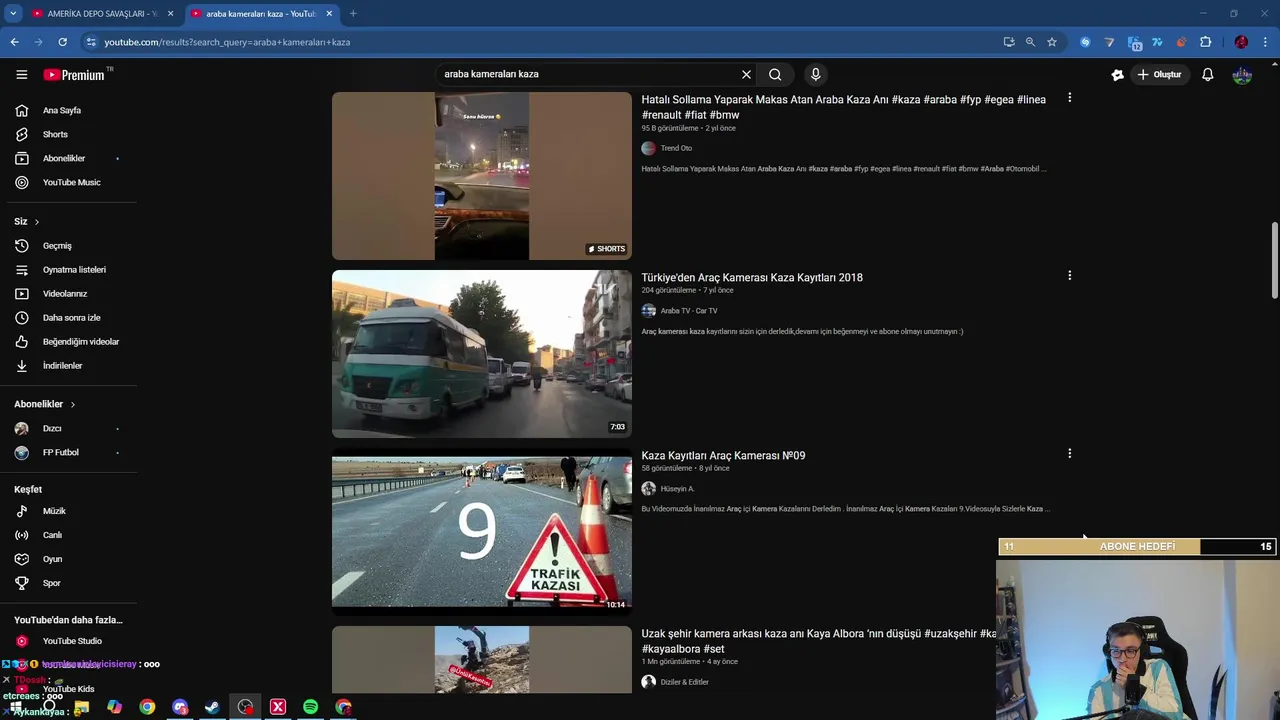Click the Oluştur create button
This screenshot has height=720, width=1280.
[x=1160, y=74]
